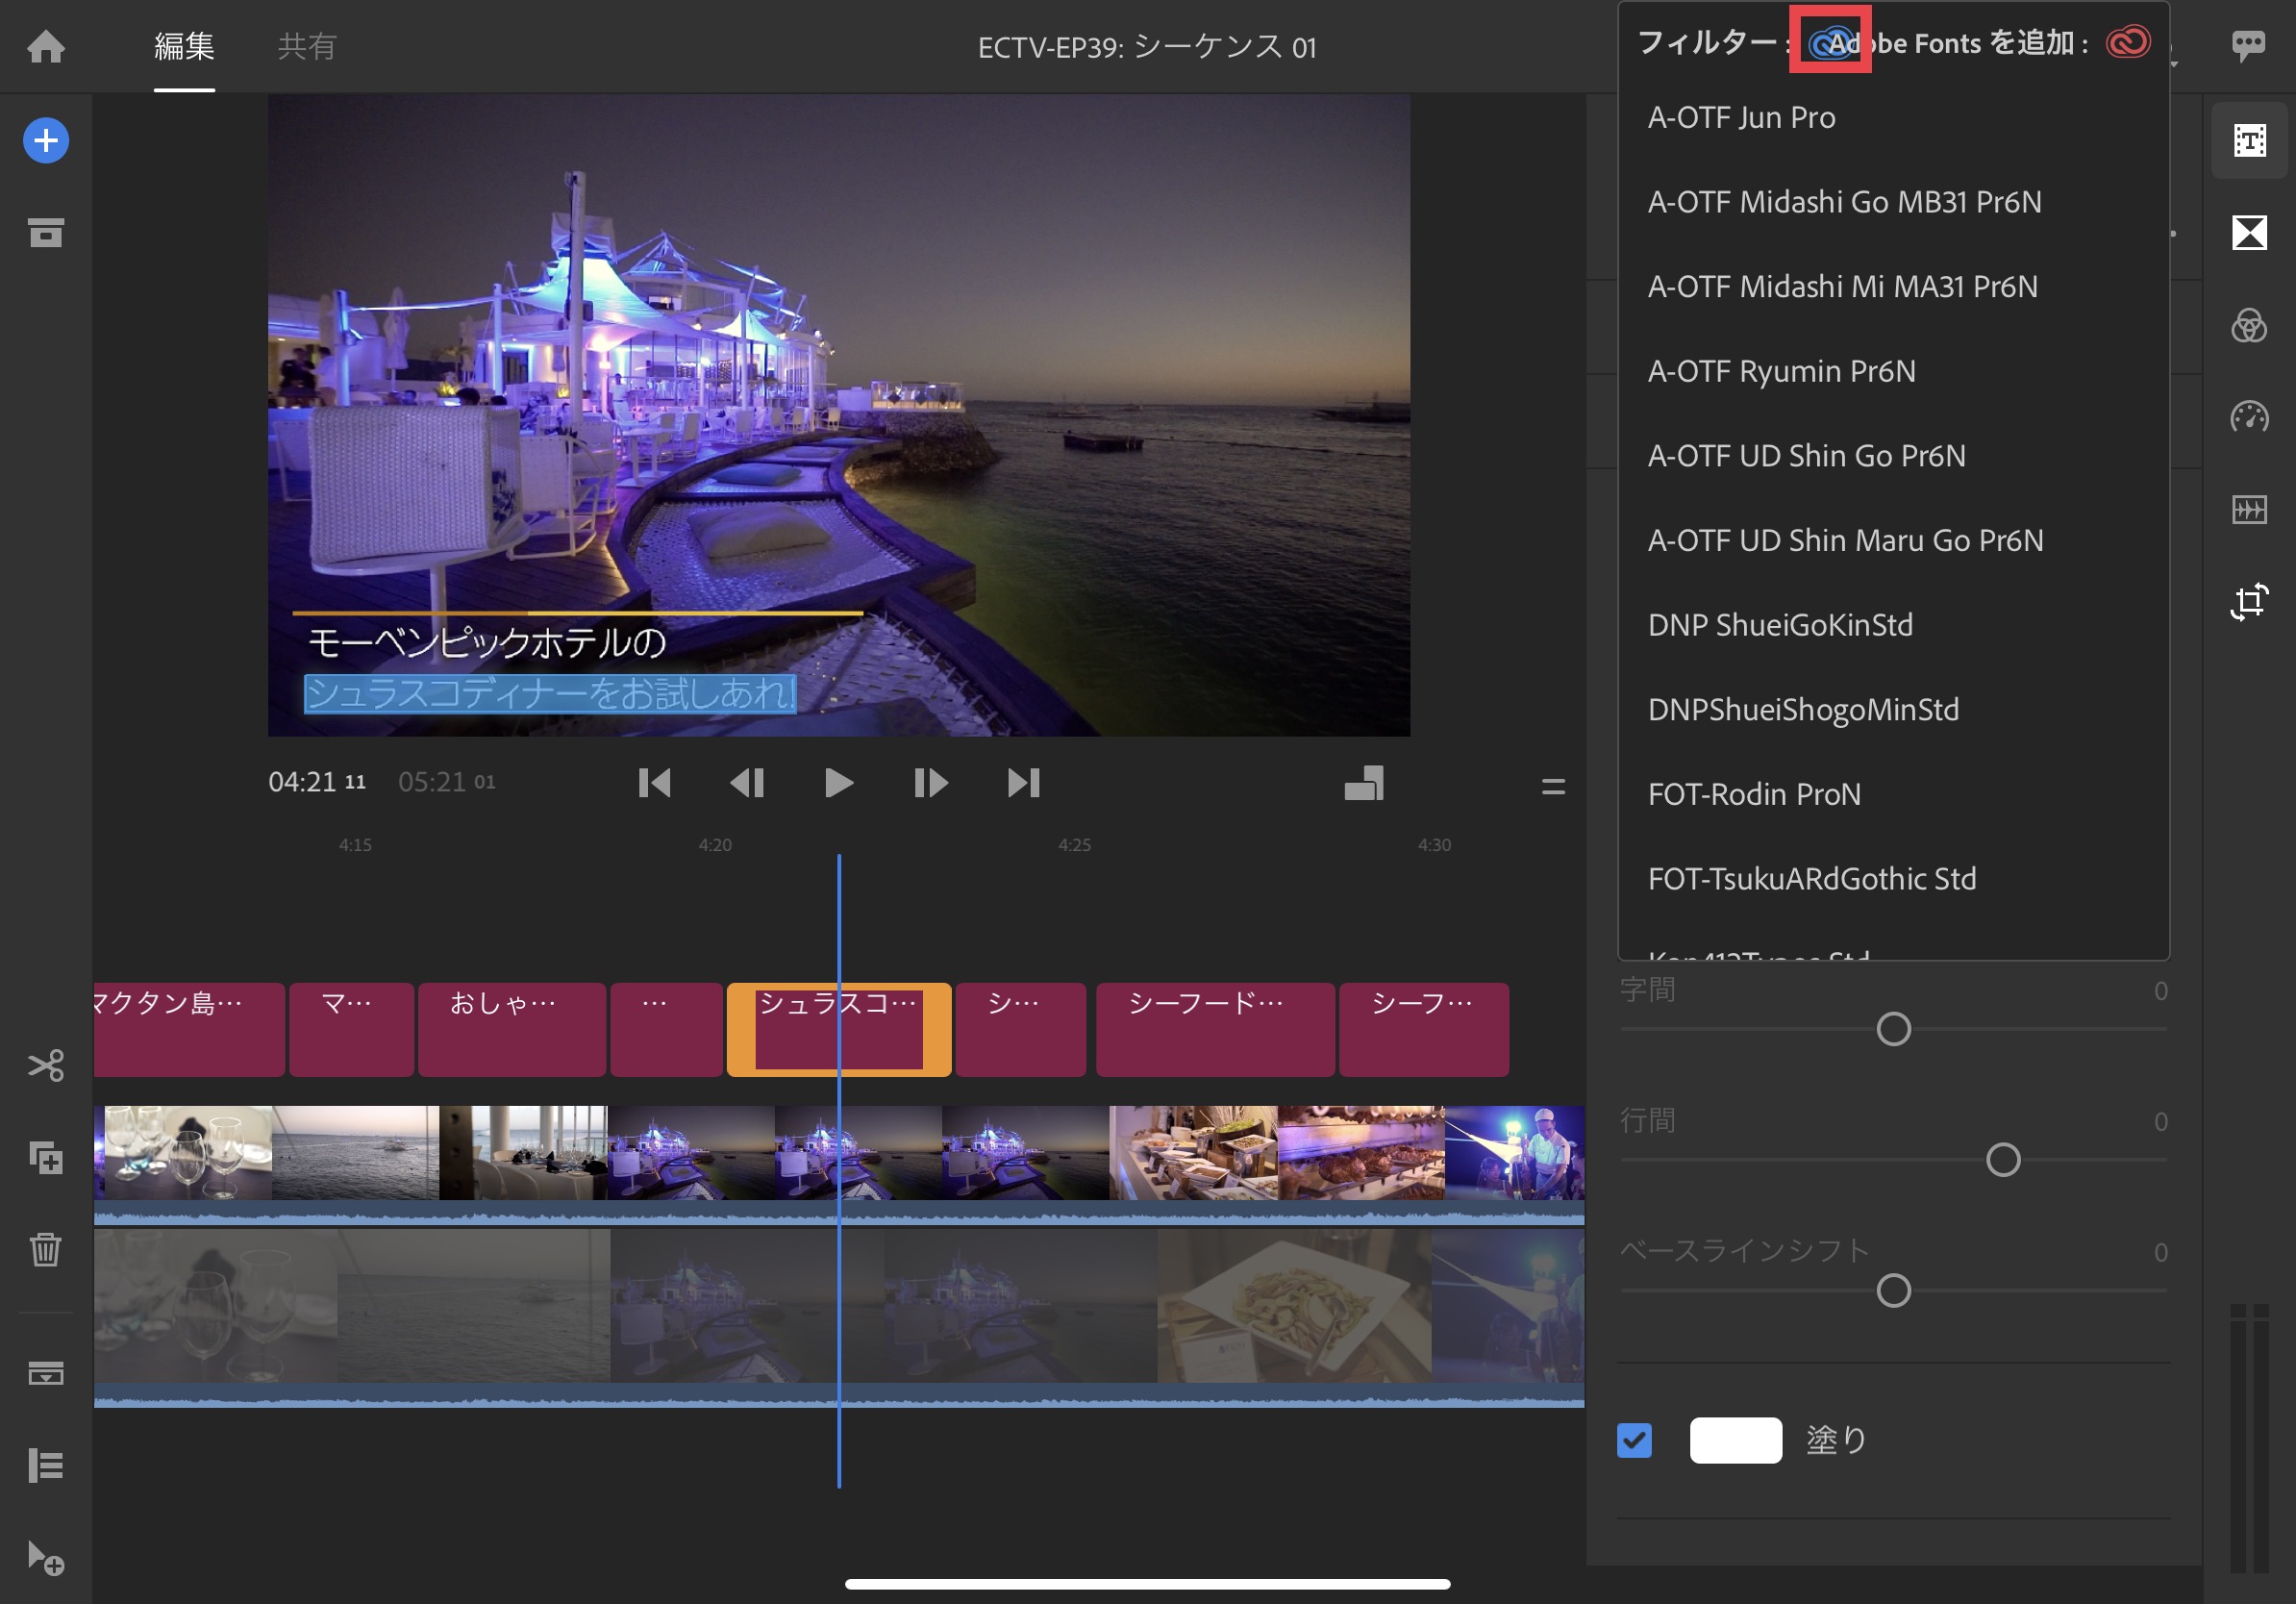Switch to the 共有 tab

[307, 46]
